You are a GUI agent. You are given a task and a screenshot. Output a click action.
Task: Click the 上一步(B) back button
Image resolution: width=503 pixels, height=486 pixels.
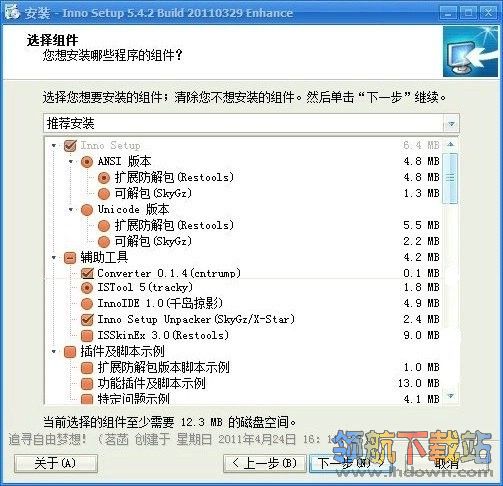pyautogui.click(x=265, y=463)
